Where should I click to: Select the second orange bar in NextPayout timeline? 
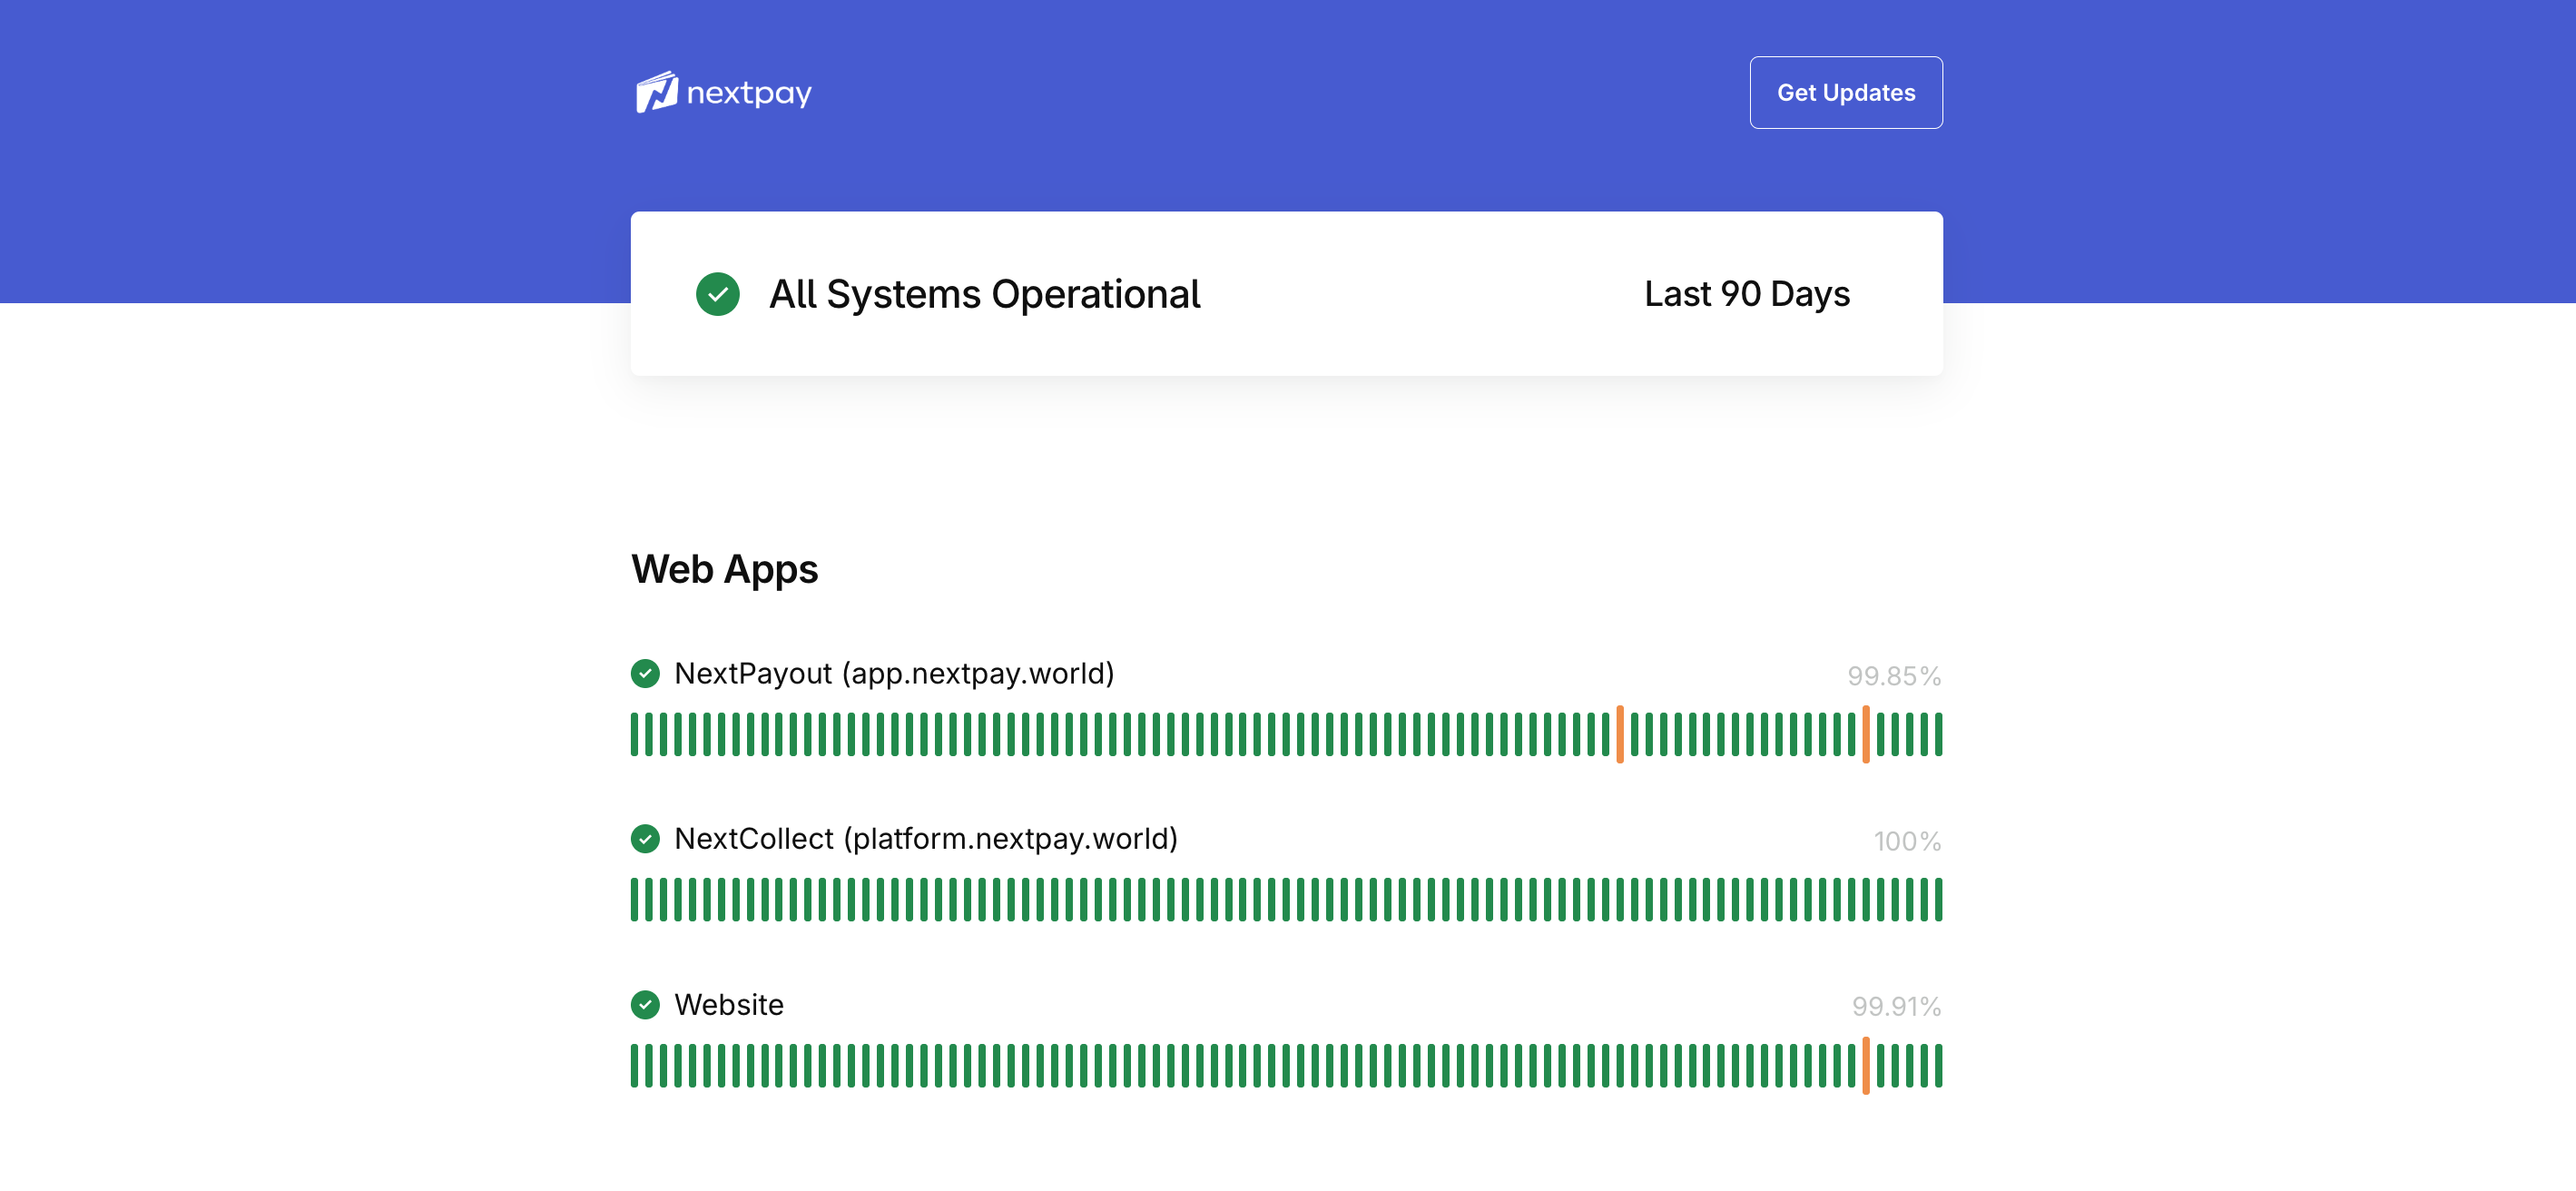pyautogui.click(x=1866, y=734)
